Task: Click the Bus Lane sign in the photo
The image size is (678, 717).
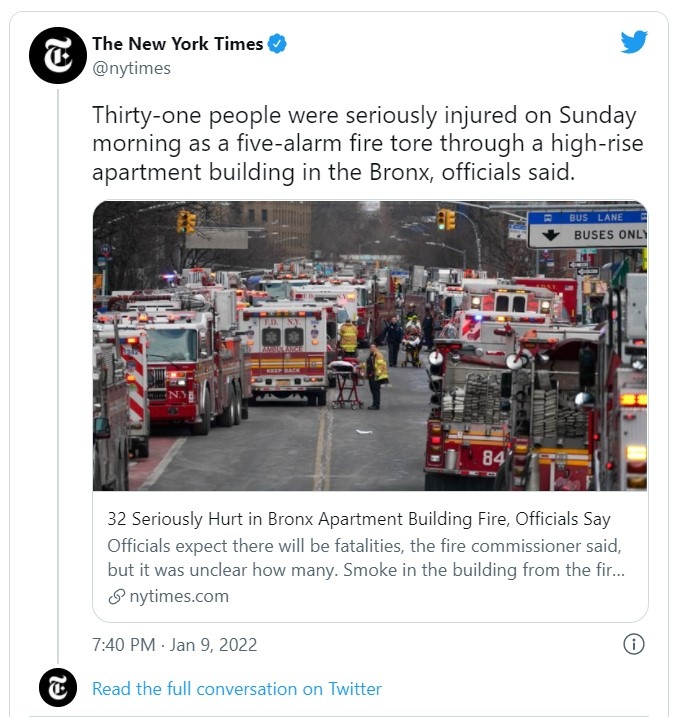Action: (x=587, y=230)
